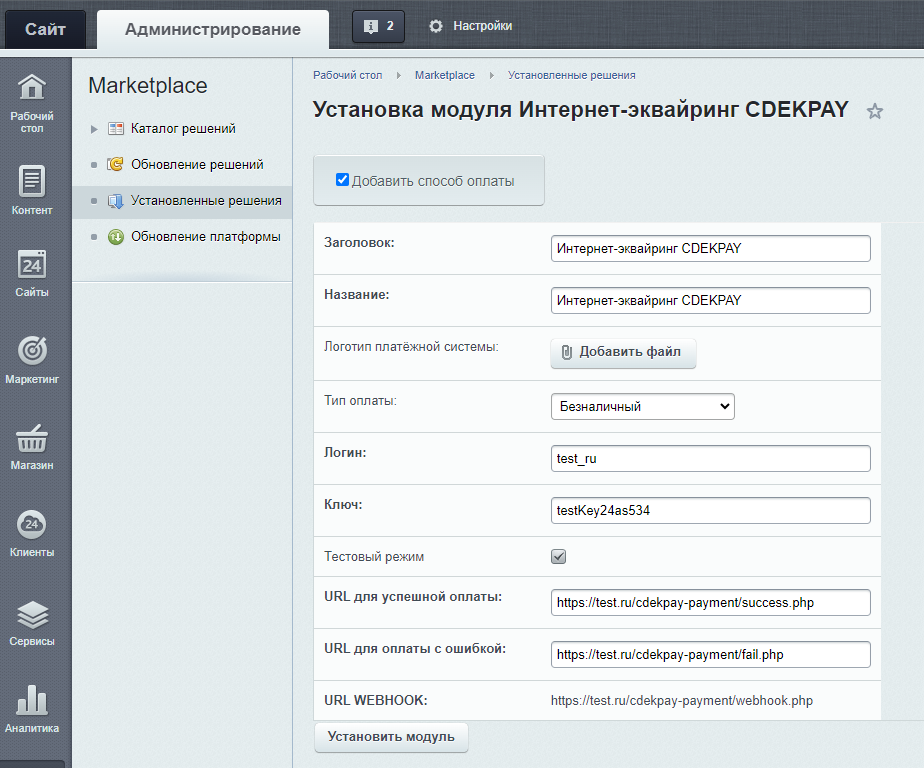Click the URL для успешной оплаты field
924x768 pixels.
[711, 602]
